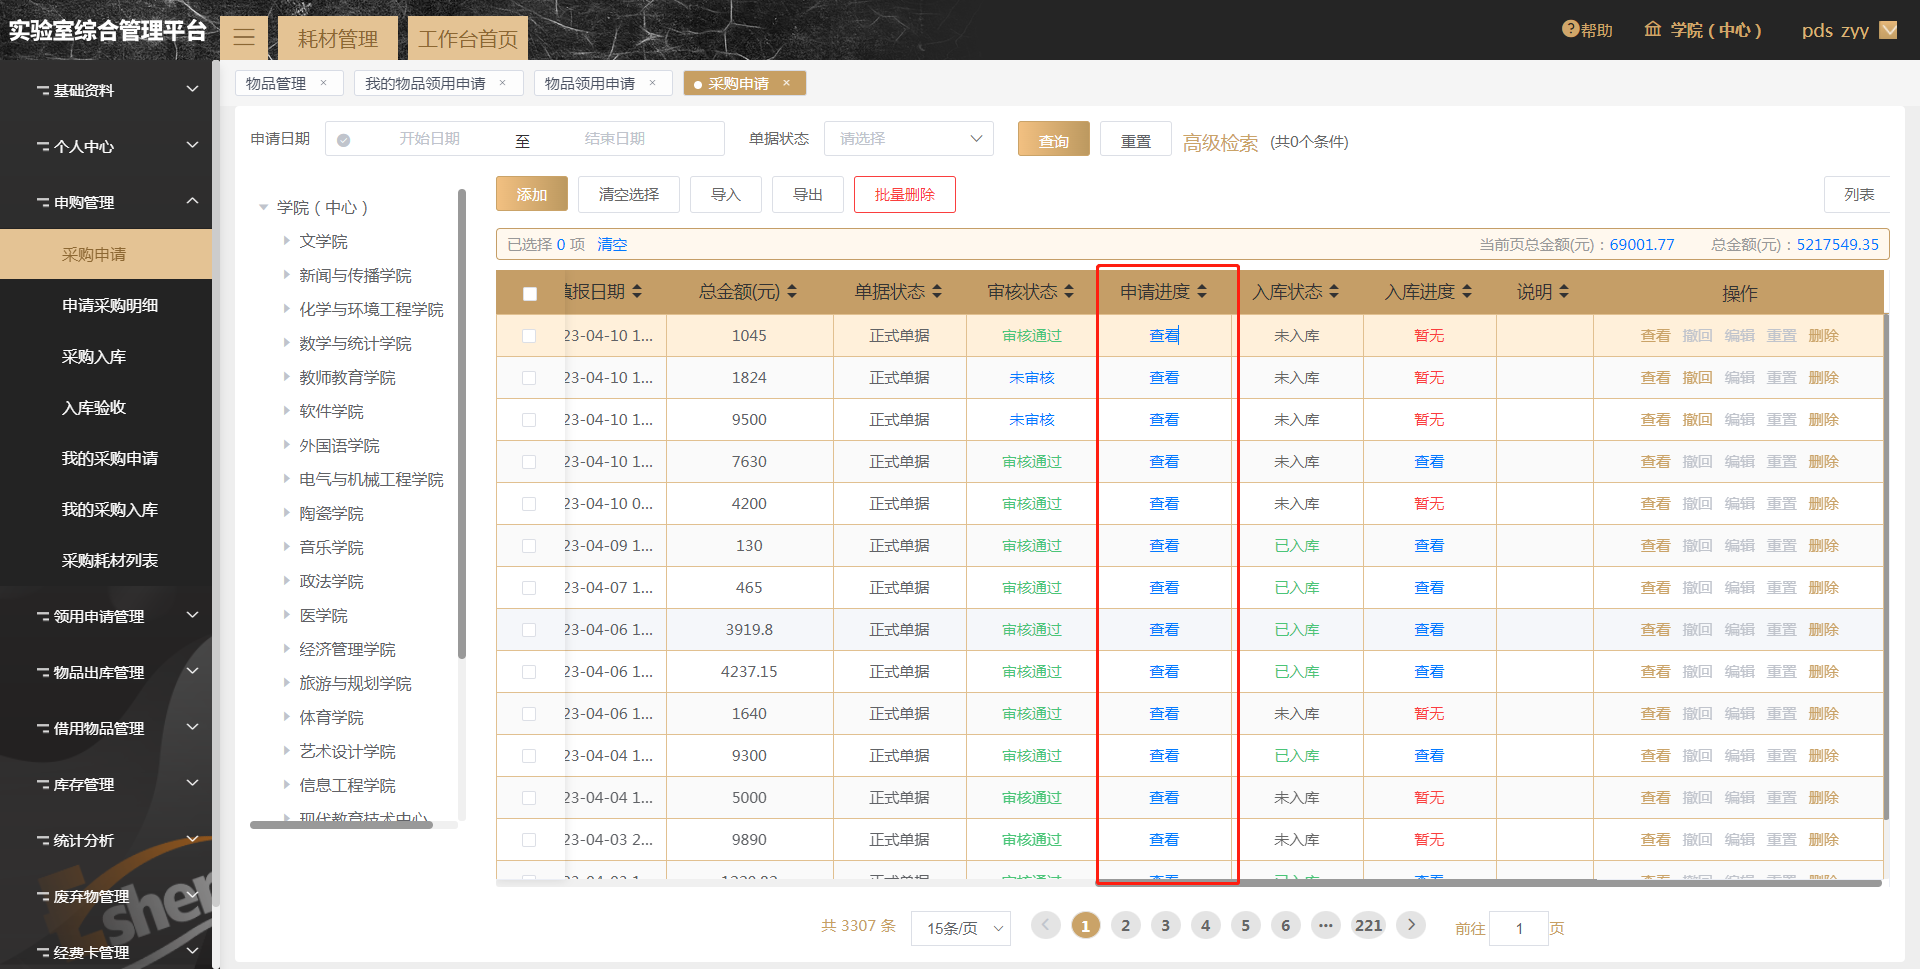Viewport: 1920px width, 969px height.
Task: Expand the 文学院 tree node
Action: [x=286, y=241]
